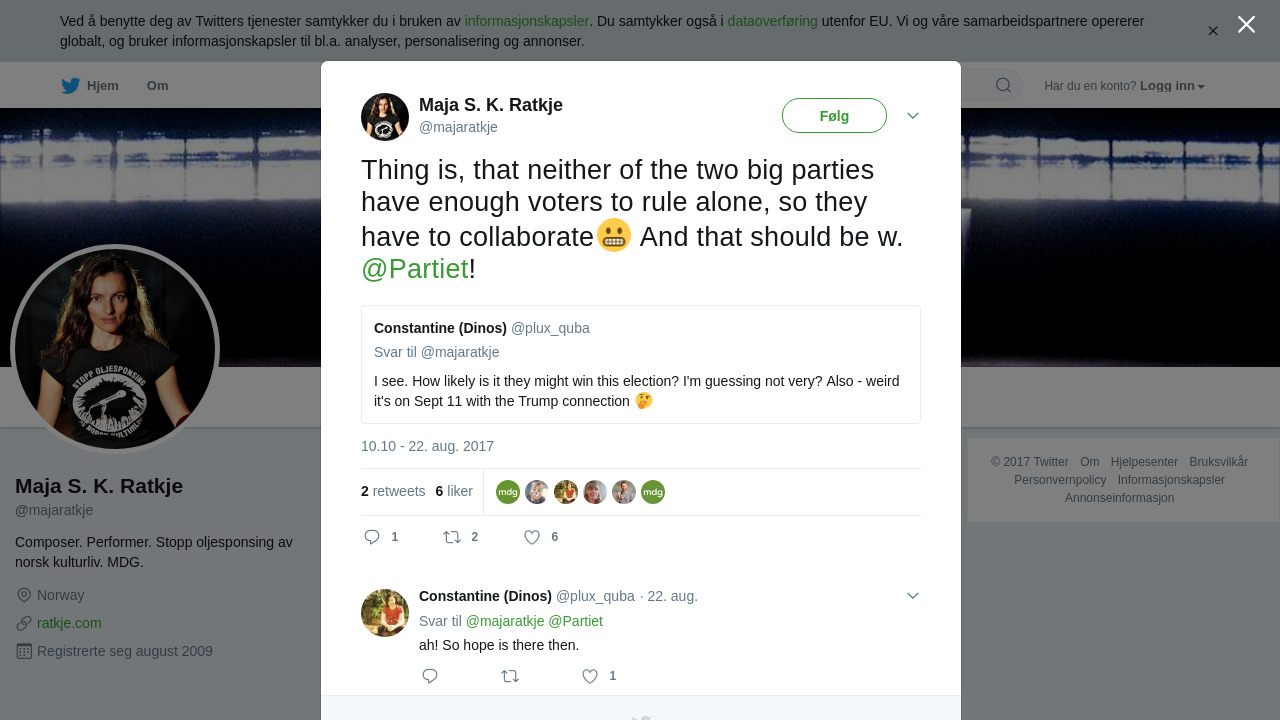Viewport: 1280px width, 720px height.
Task: Expand the options chevron on Constantine's reply
Action: coord(913,596)
